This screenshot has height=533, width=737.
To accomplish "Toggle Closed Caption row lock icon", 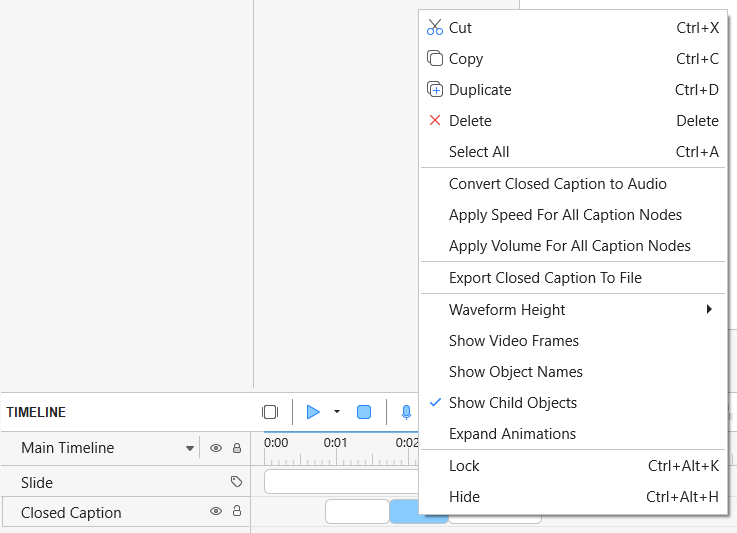I will pyautogui.click(x=237, y=510).
